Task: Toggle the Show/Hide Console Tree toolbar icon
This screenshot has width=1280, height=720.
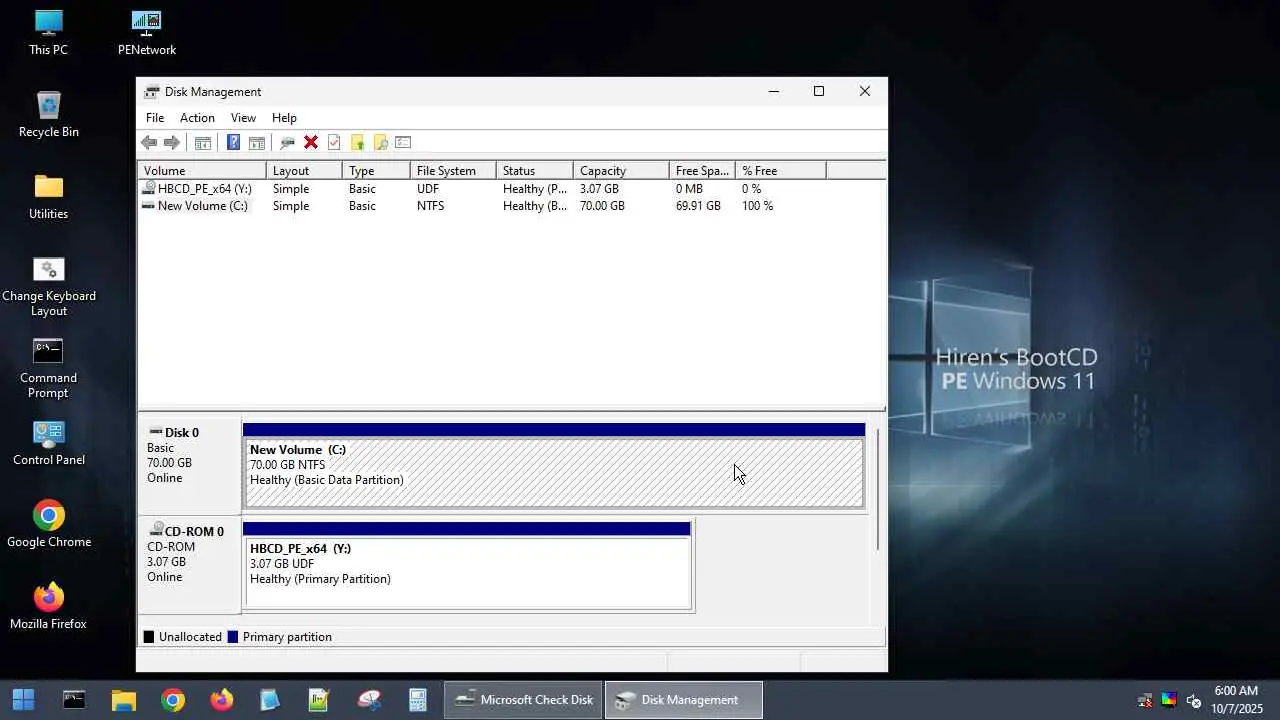Action: (202, 143)
